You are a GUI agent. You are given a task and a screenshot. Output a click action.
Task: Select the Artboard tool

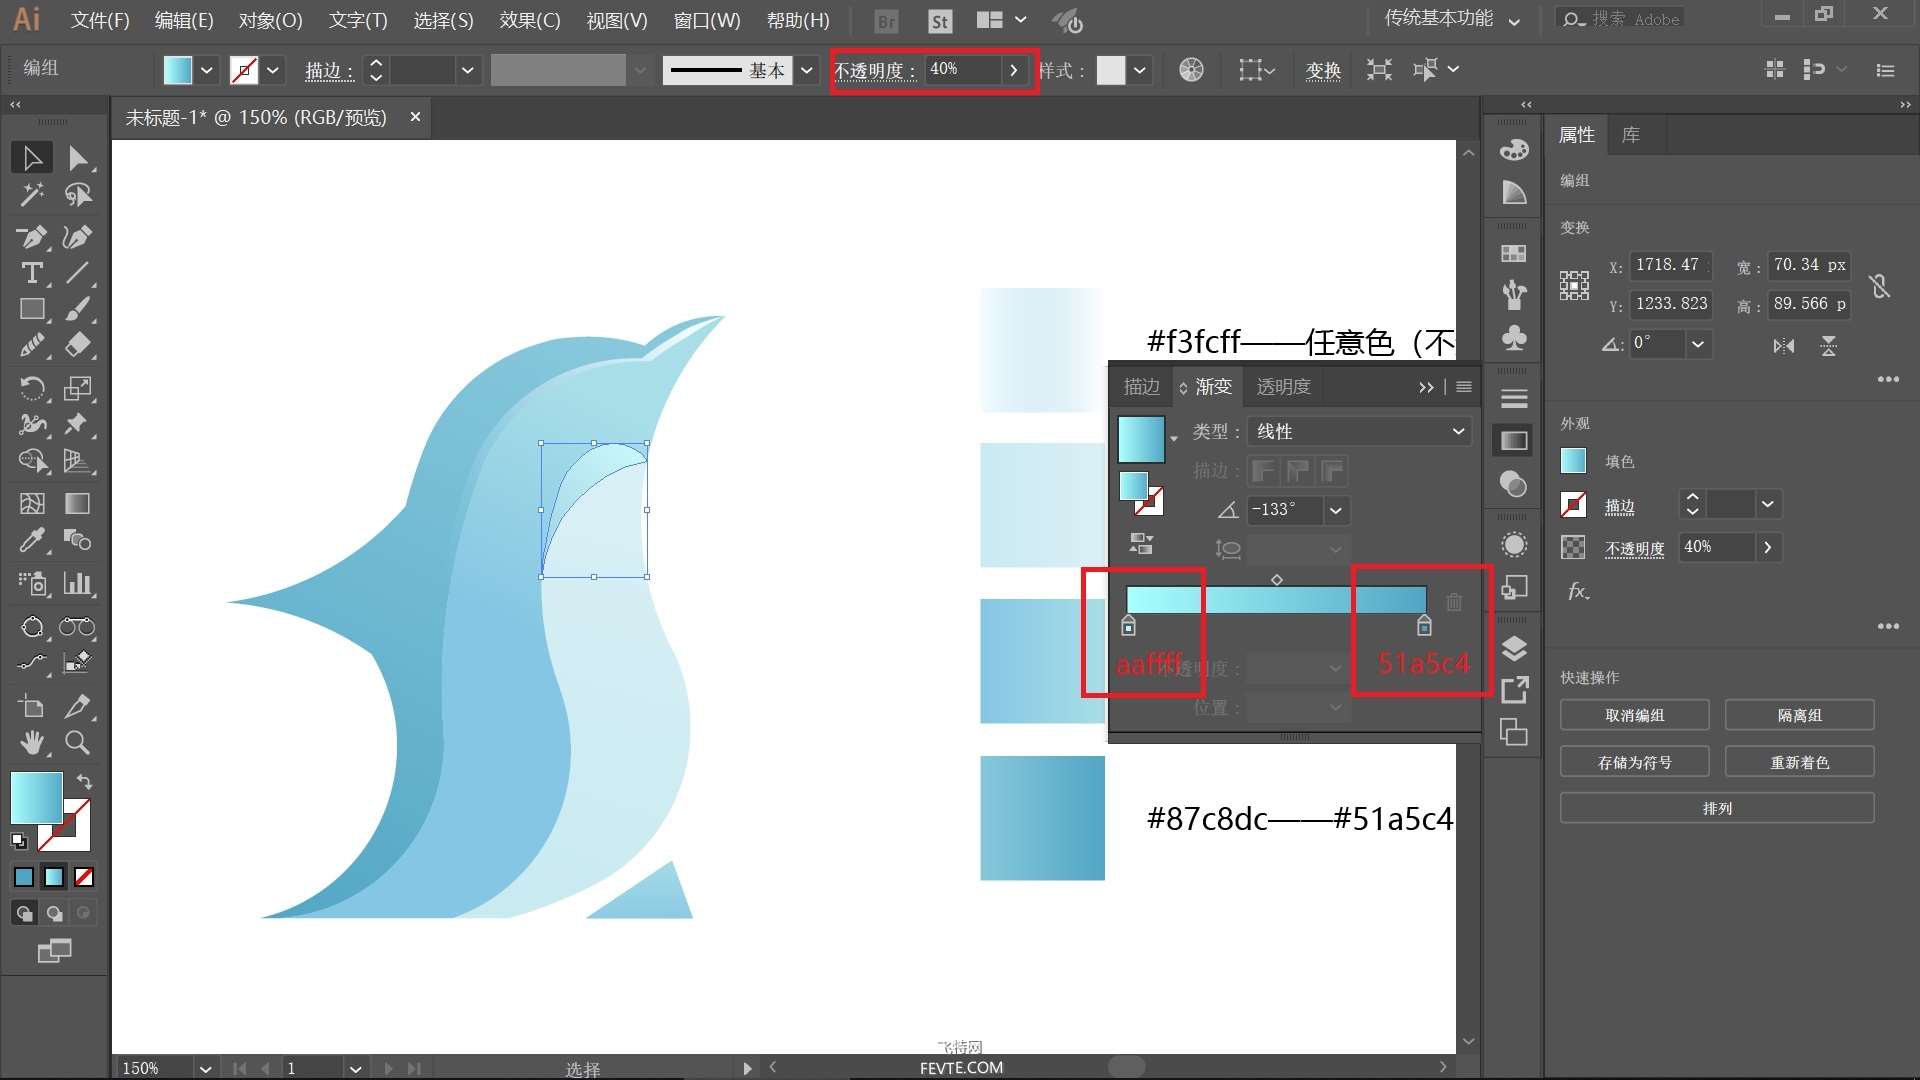click(31, 706)
